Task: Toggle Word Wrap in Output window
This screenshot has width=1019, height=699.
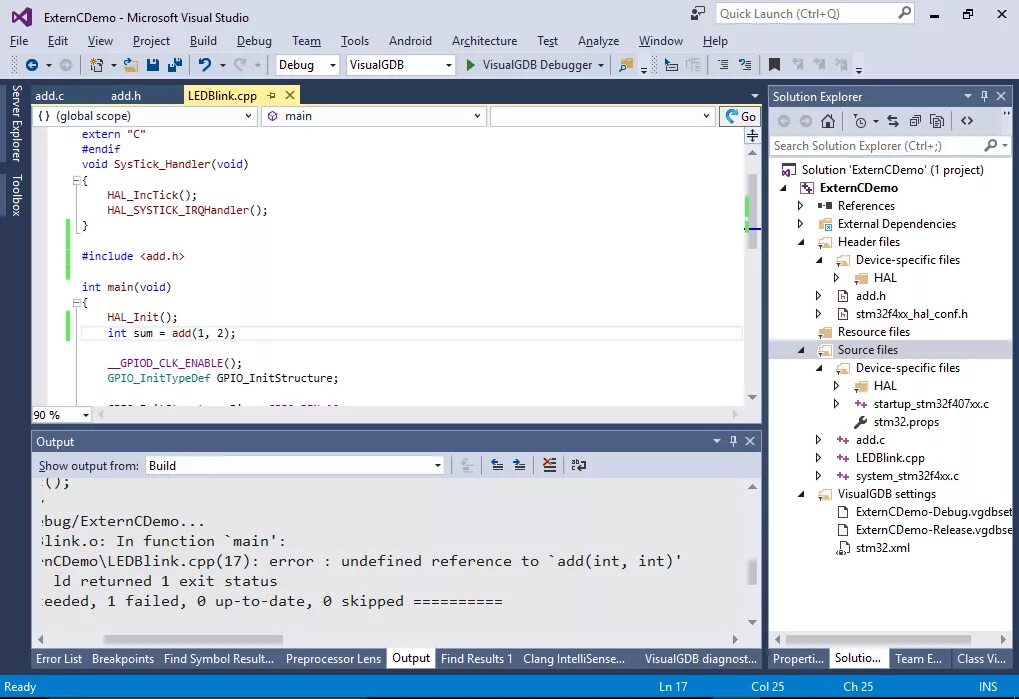Action: pos(578,465)
